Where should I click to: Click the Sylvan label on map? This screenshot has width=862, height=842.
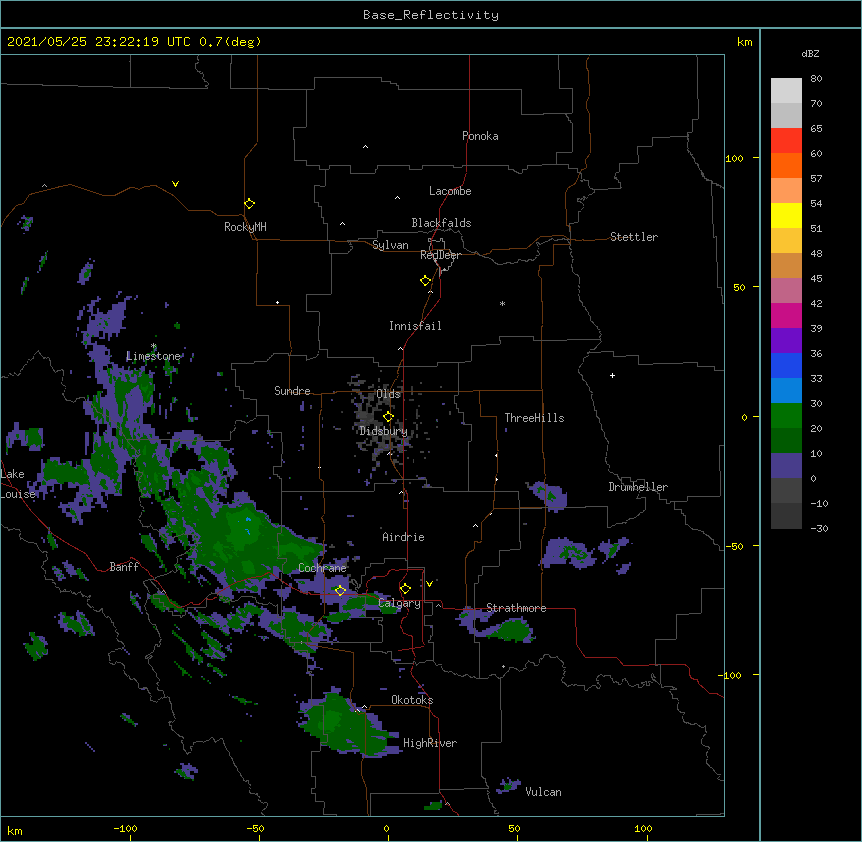[x=390, y=245]
